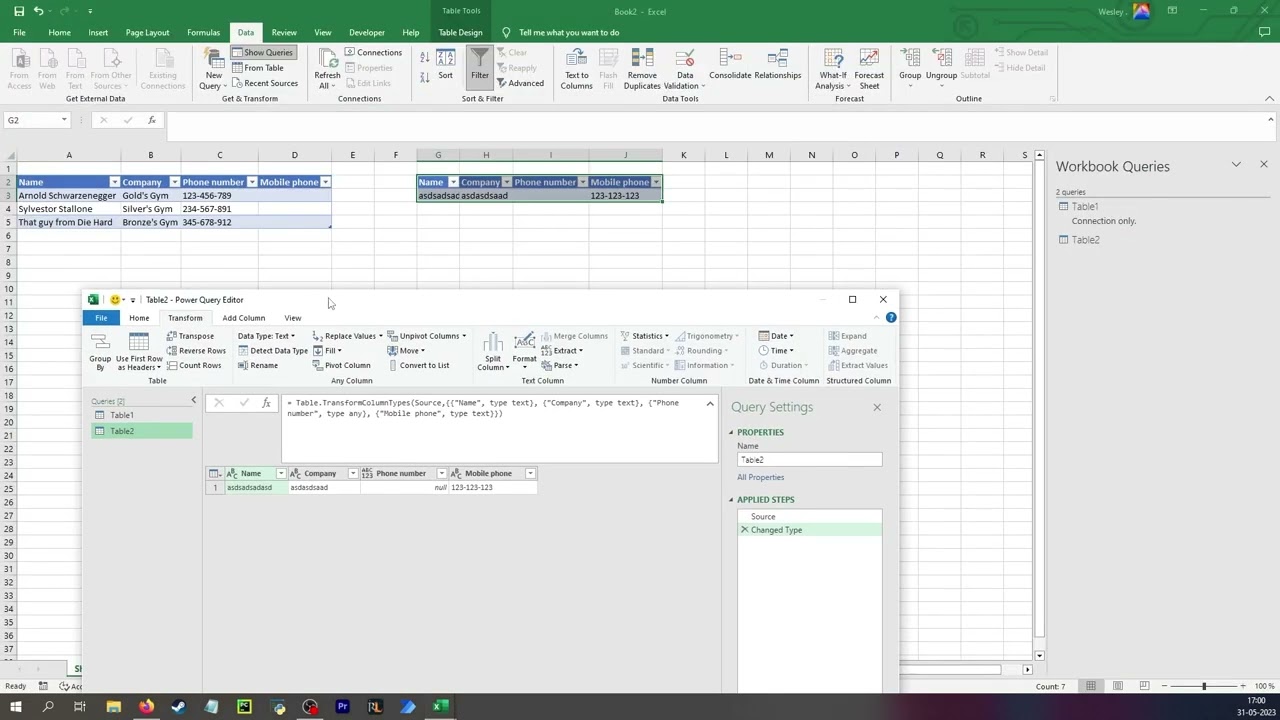Open Data Type: Text dropdown

point(266,336)
